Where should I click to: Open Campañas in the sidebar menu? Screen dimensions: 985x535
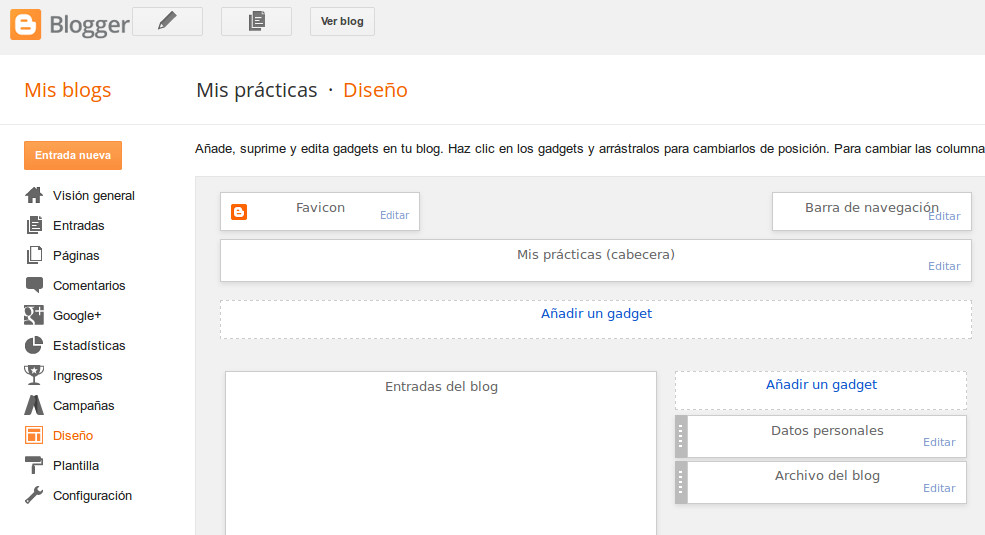84,406
